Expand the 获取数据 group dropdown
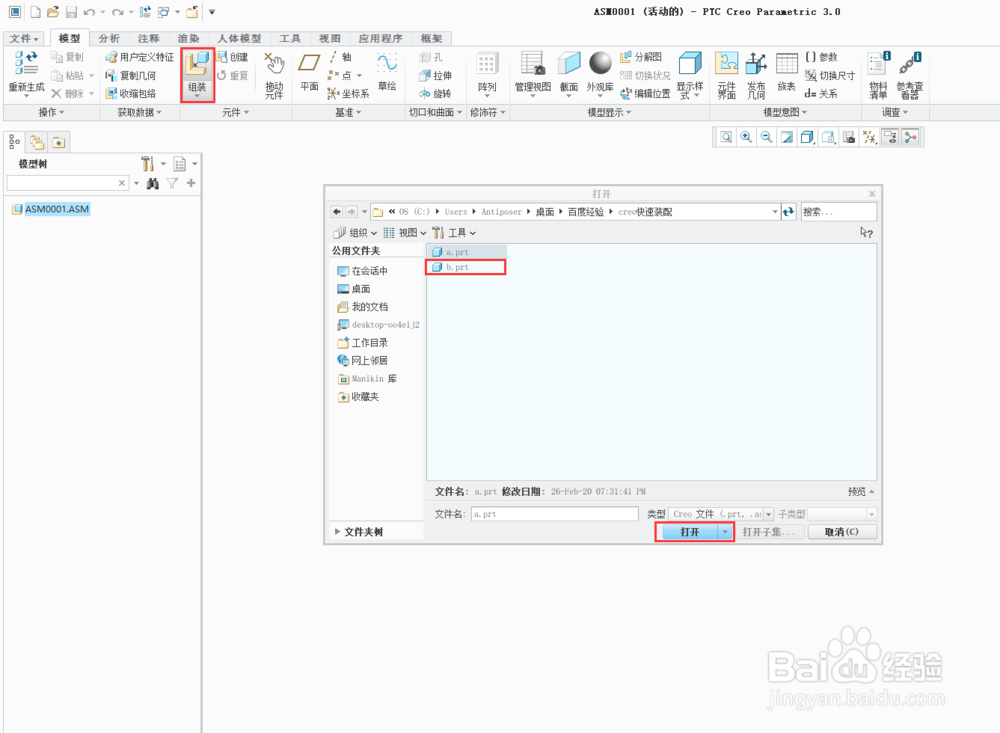The height and width of the screenshot is (733, 1000). coord(140,112)
